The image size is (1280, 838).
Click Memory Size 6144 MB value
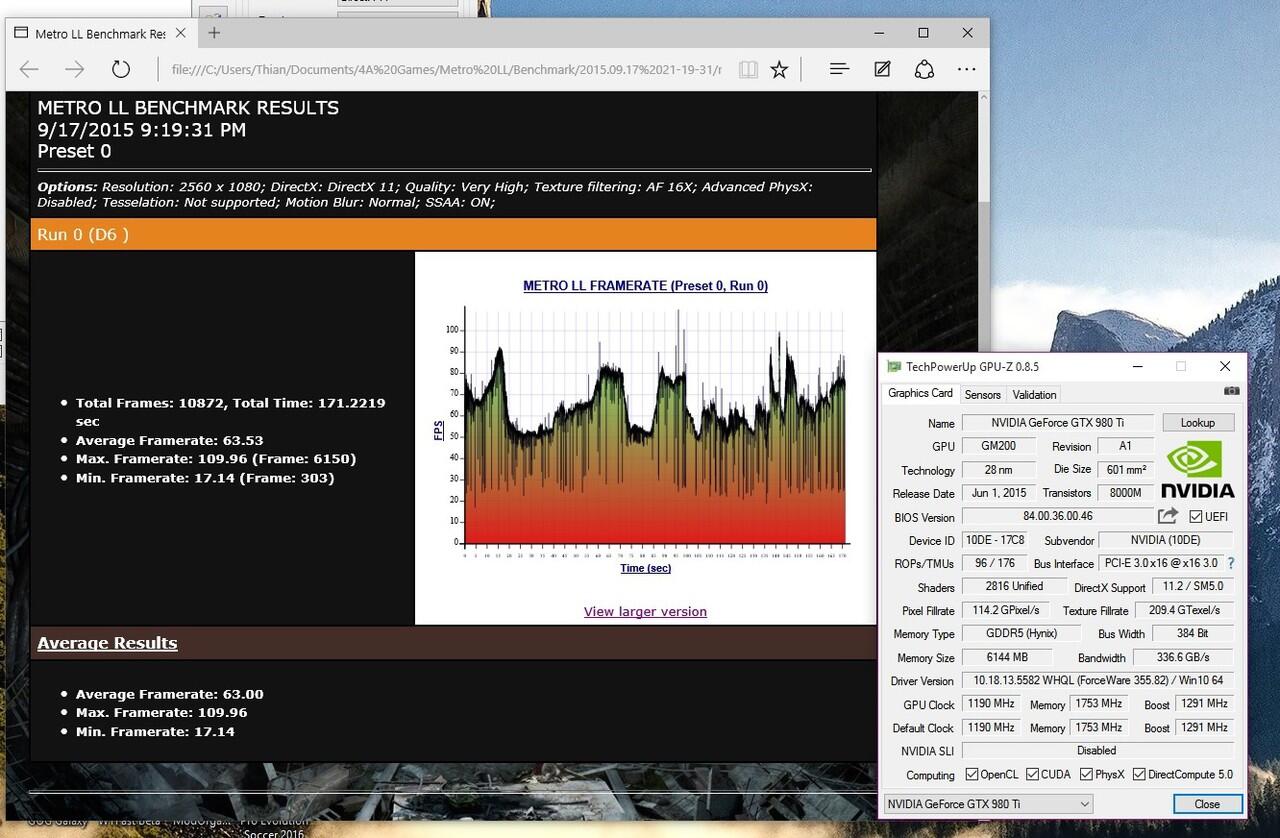click(1007, 657)
